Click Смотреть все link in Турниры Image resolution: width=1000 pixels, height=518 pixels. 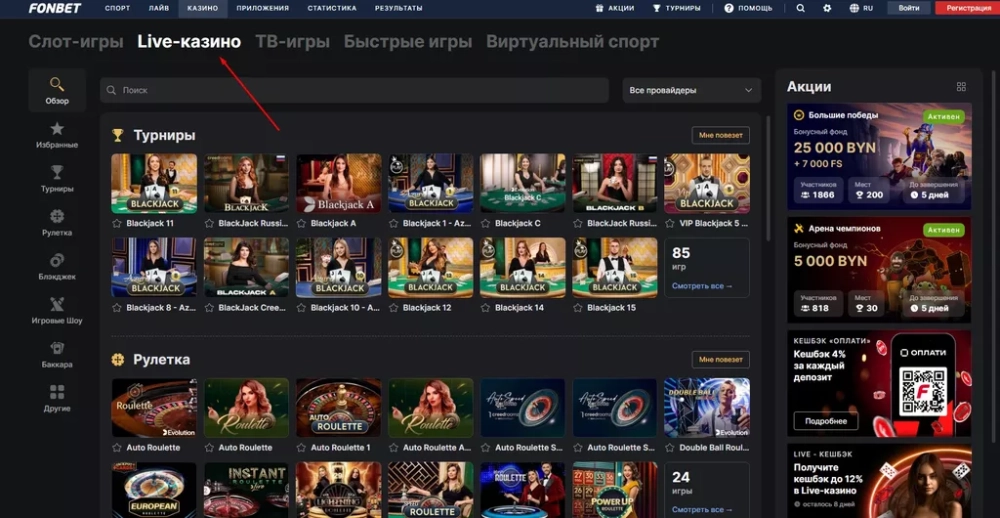coord(702,286)
